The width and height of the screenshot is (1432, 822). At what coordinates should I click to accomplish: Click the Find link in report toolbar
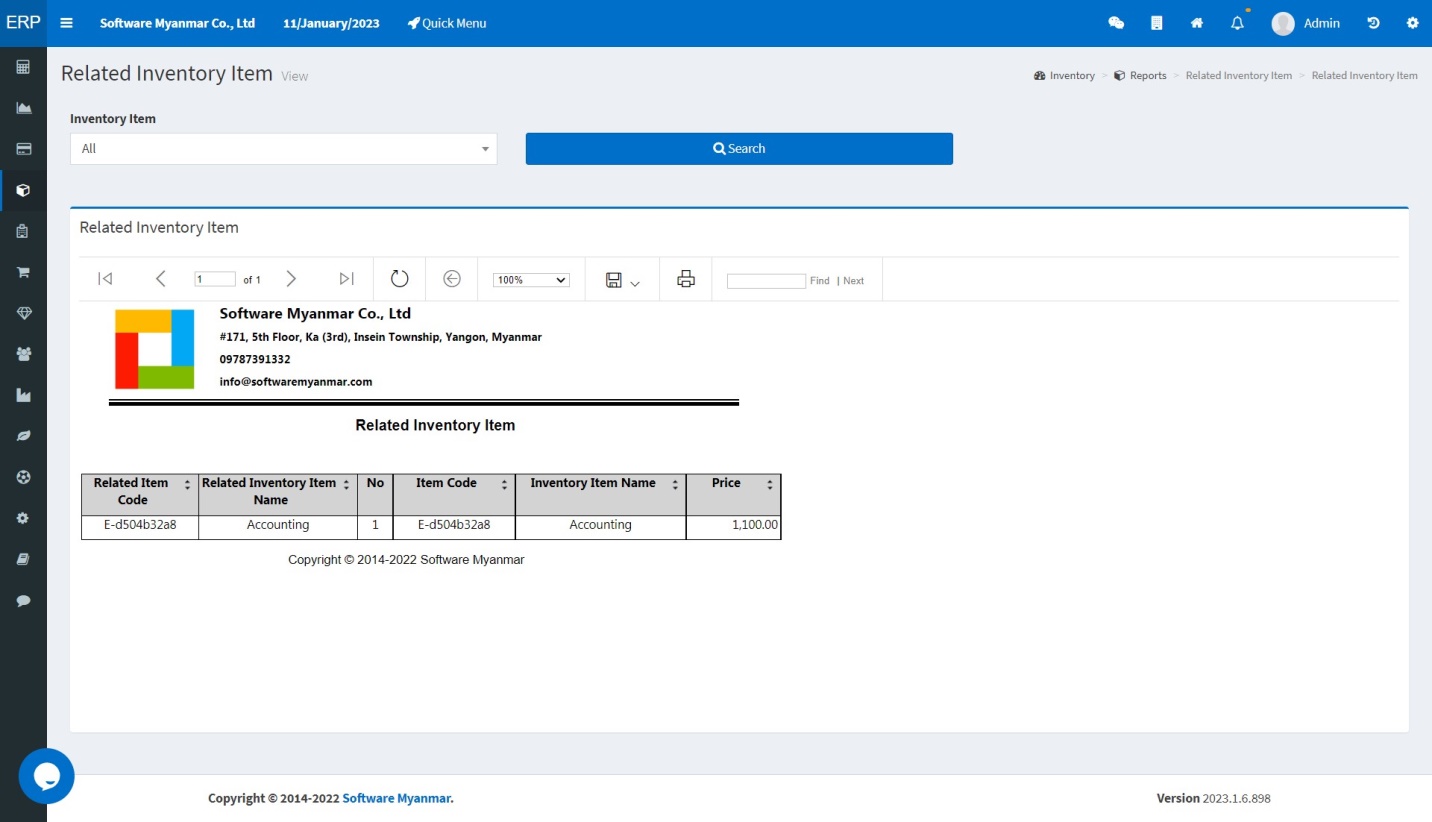click(820, 281)
